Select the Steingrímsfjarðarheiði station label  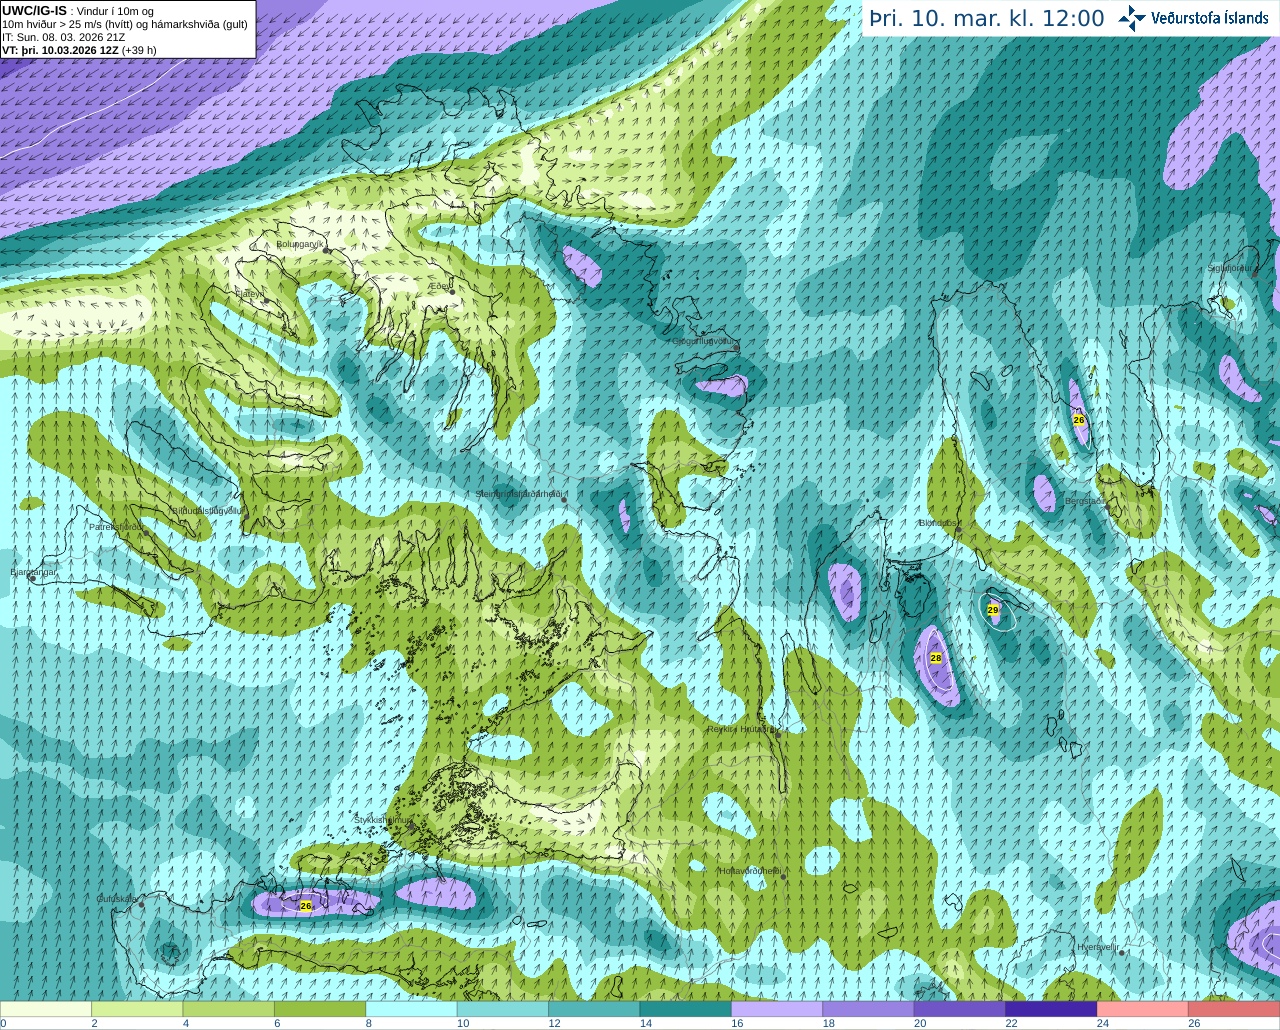click(x=517, y=494)
